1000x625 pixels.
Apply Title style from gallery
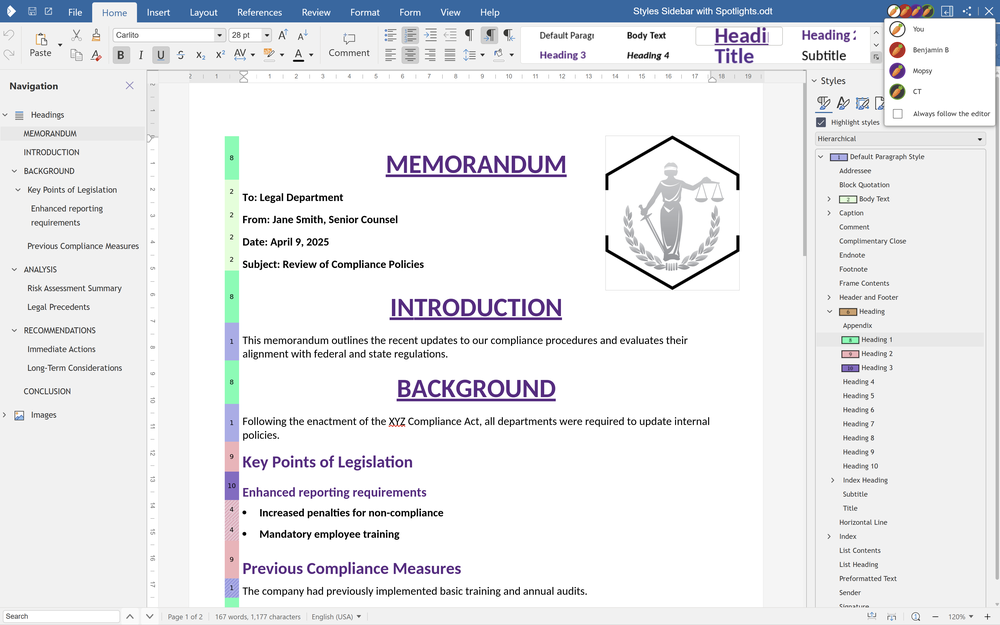[734, 56]
